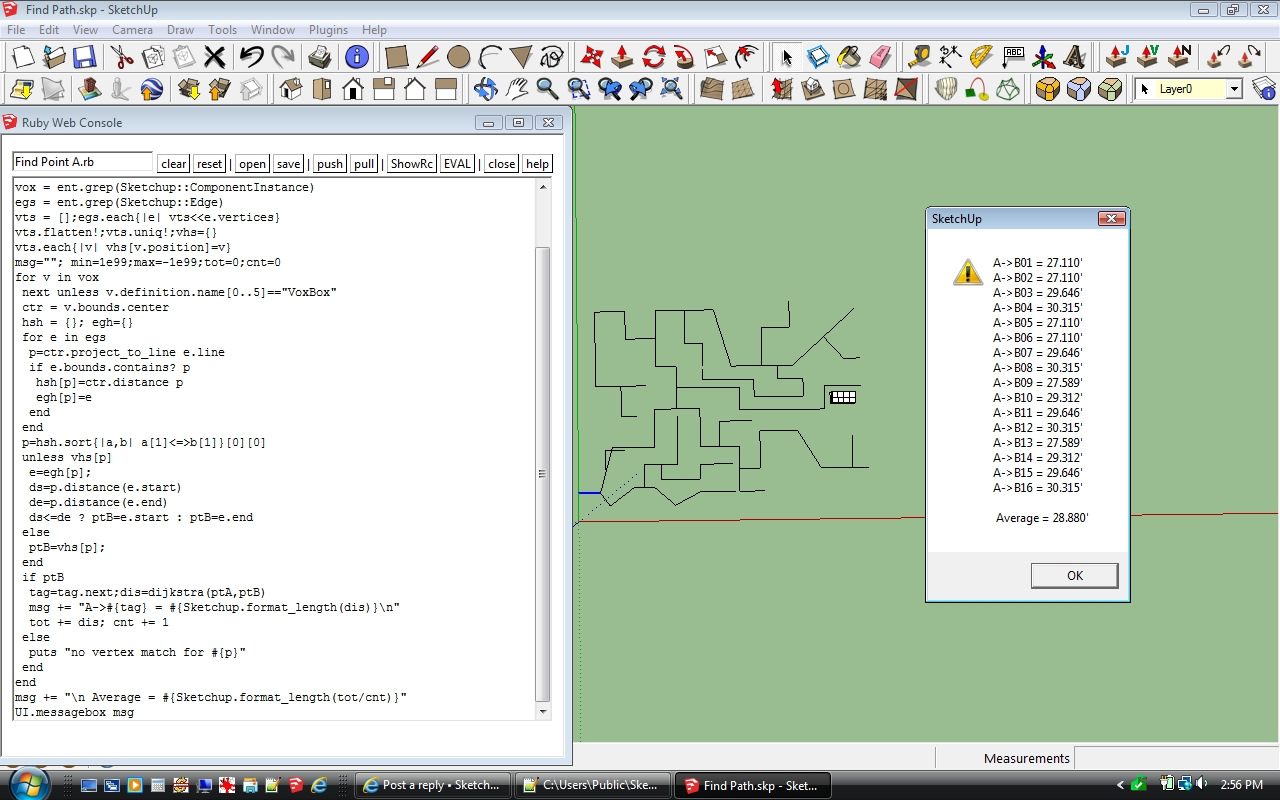Select the Axes tool
Screen dimensions: 1280x800
click(1044, 57)
